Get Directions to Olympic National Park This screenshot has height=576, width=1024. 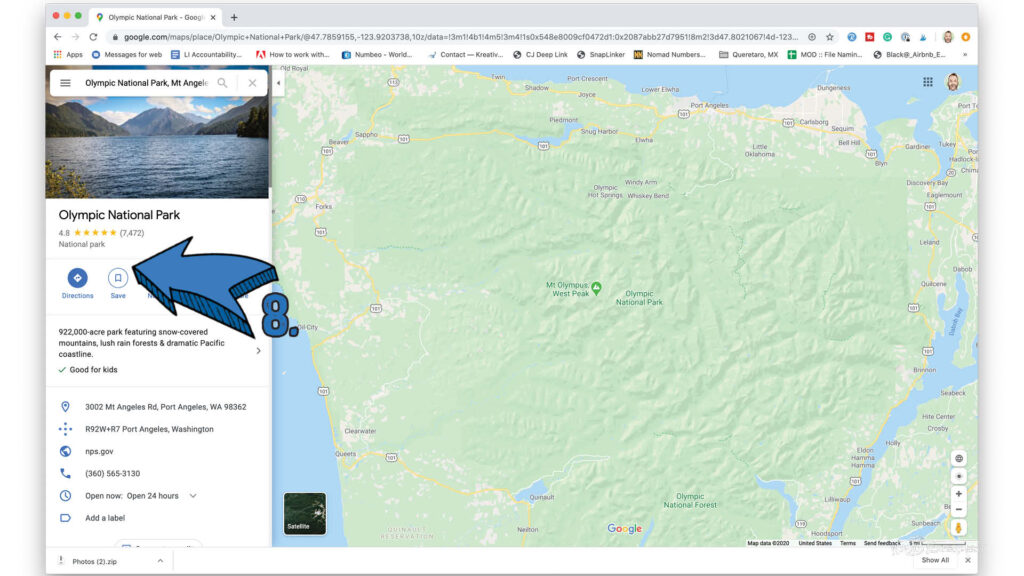coord(77,283)
